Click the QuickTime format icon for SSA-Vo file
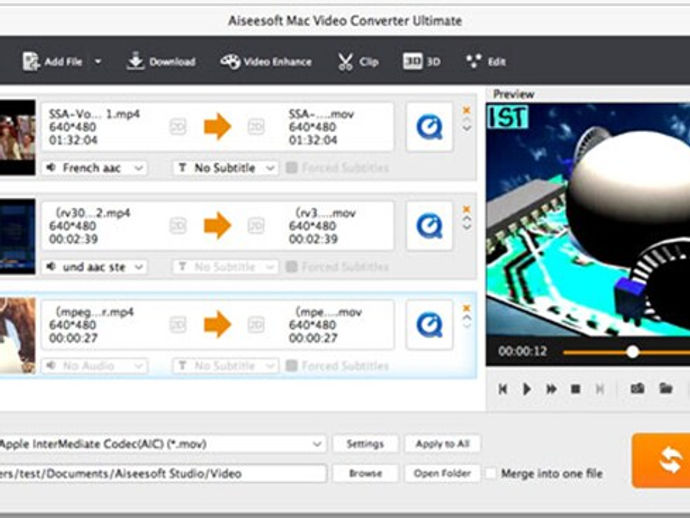Screen dimensions: 690x518 coord(429,127)
